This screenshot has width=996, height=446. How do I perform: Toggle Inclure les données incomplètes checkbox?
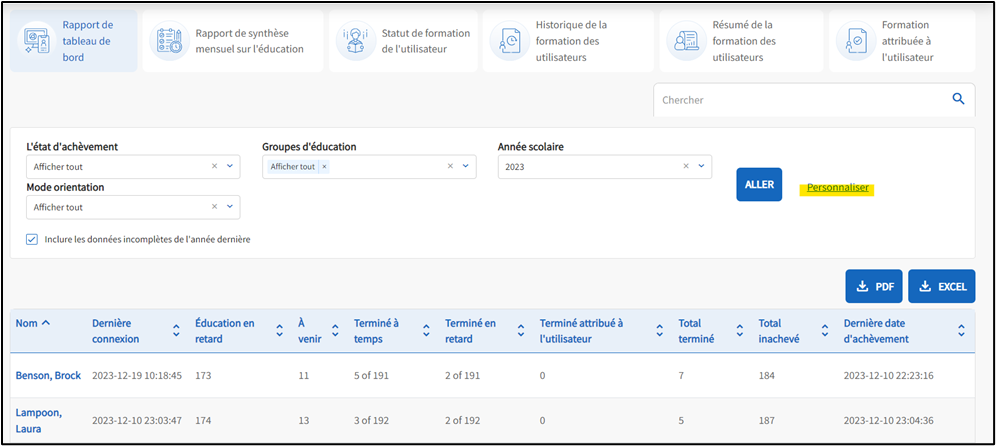coord(32,239)
